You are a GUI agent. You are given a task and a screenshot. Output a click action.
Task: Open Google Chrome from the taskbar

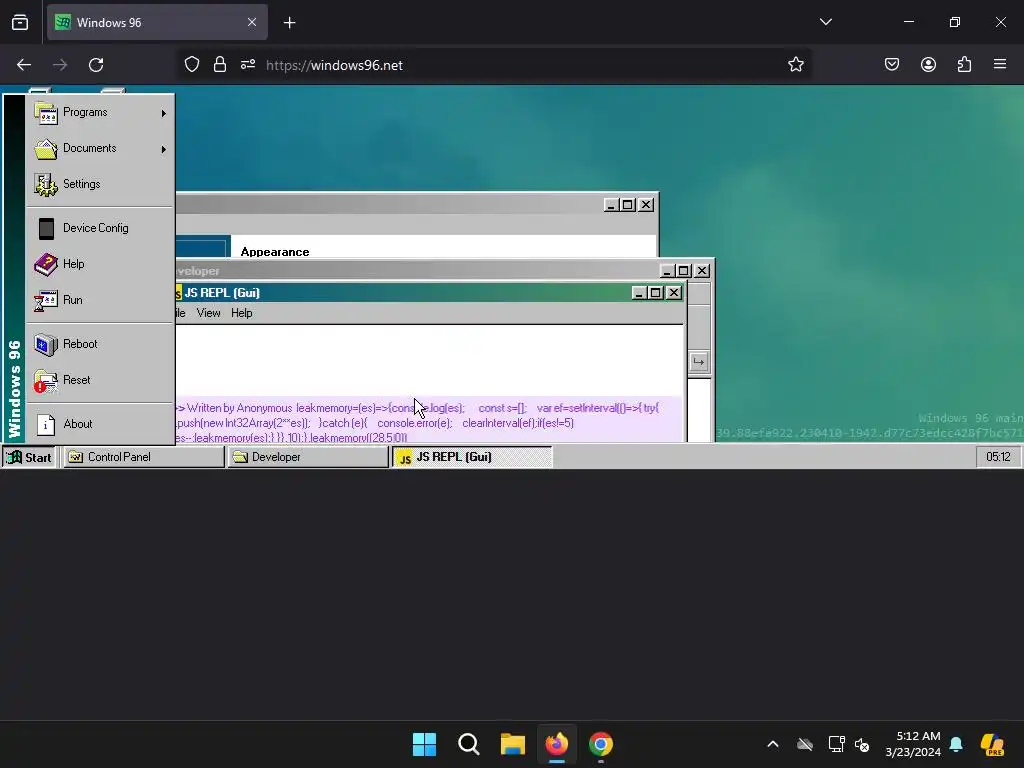(x=601, y=744)
